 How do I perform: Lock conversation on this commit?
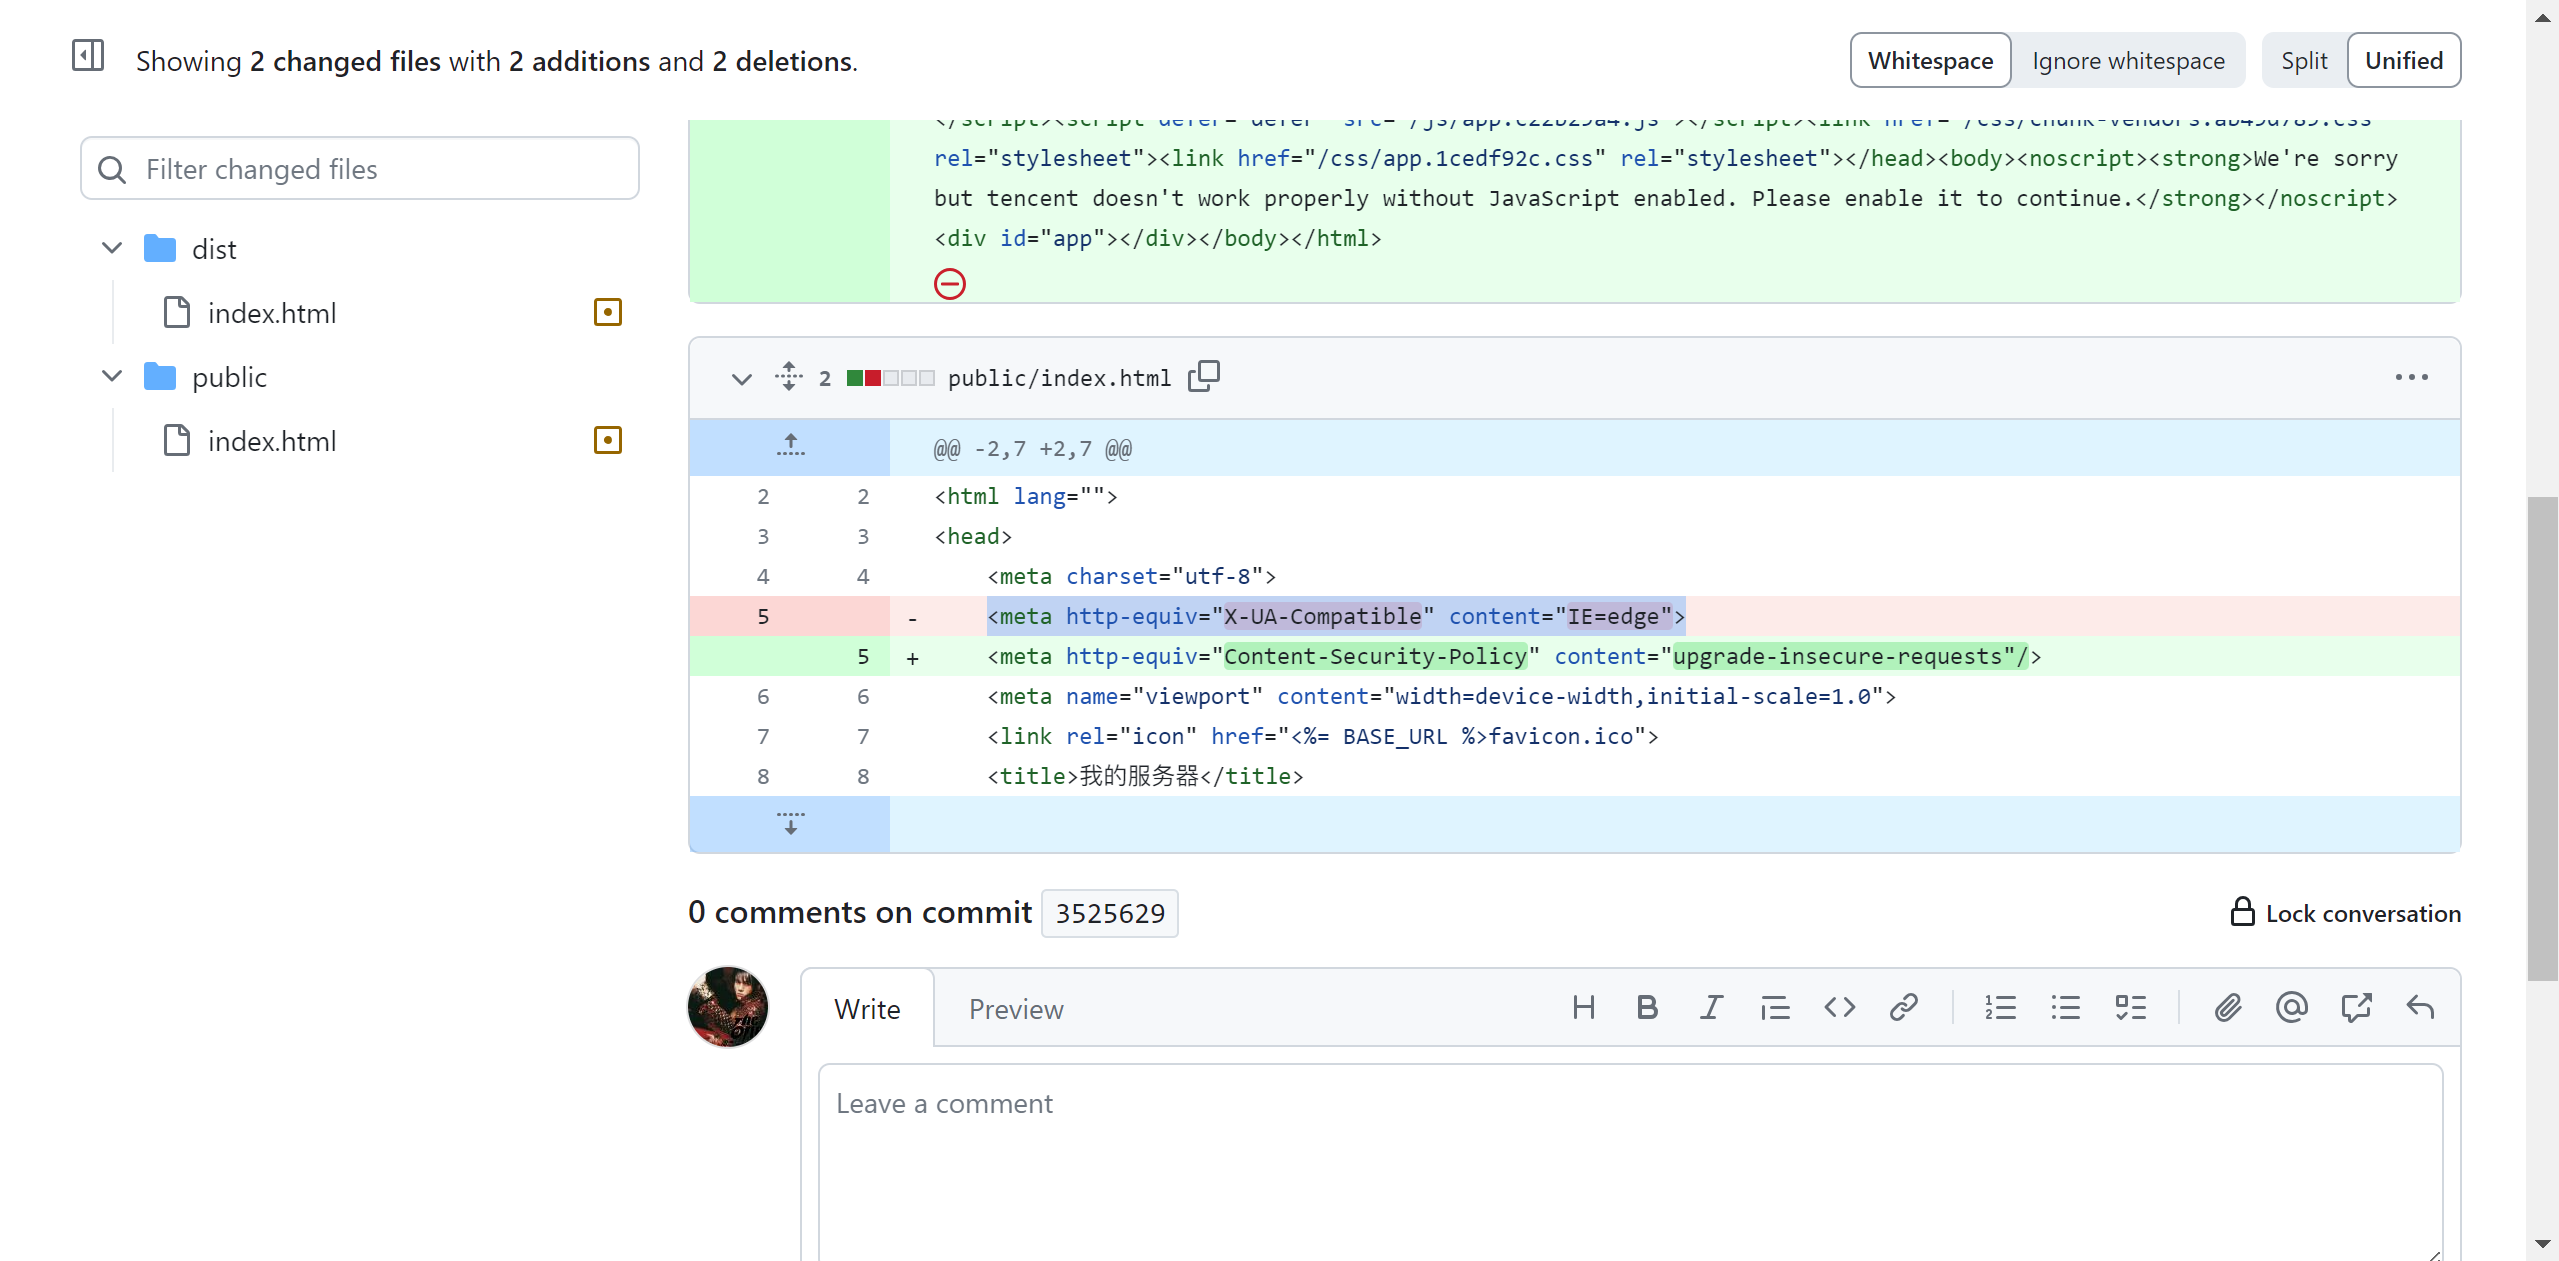point(2345,913)
